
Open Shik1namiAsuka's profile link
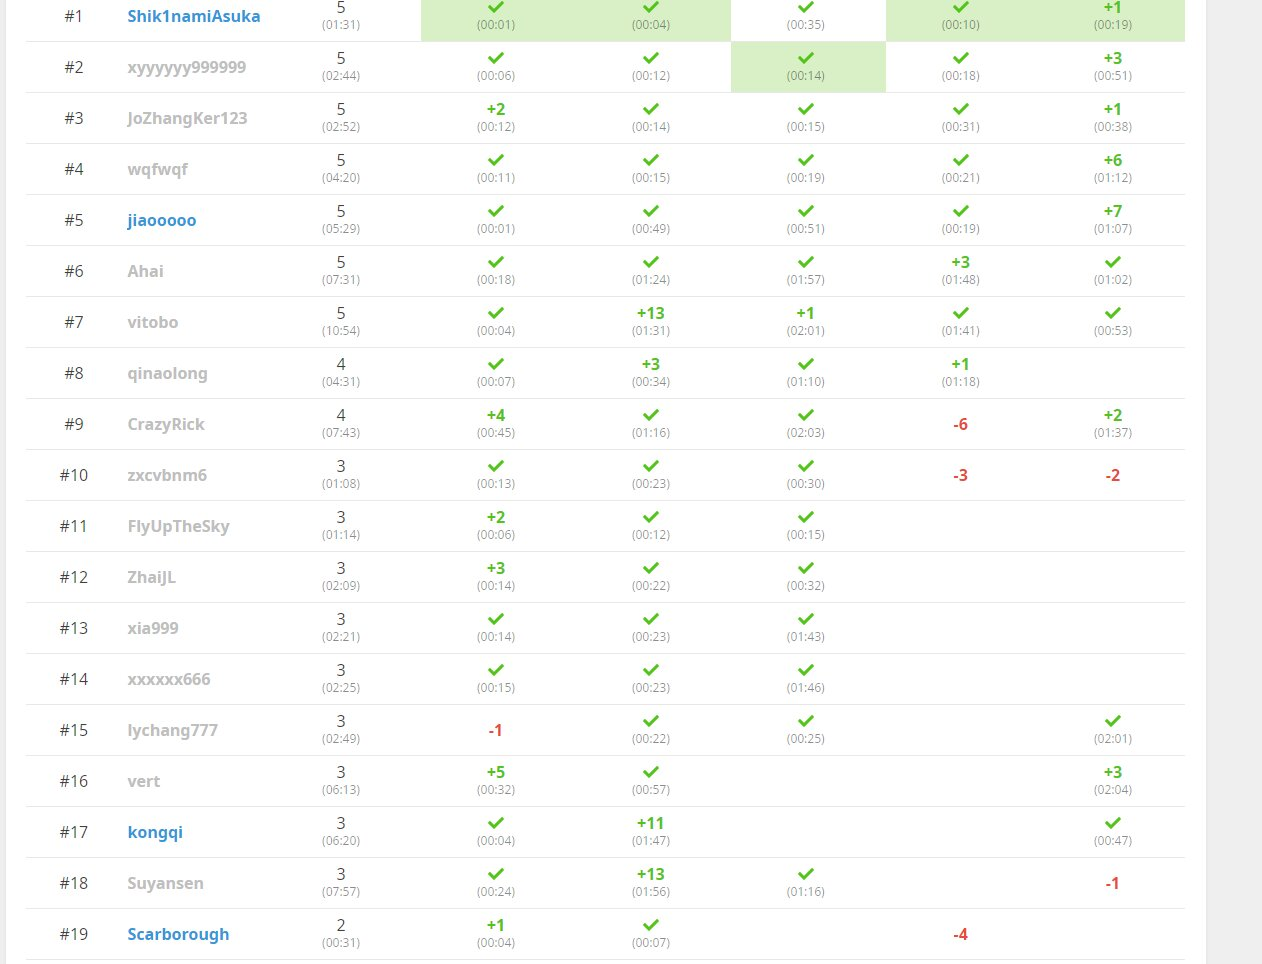point(193,16)
